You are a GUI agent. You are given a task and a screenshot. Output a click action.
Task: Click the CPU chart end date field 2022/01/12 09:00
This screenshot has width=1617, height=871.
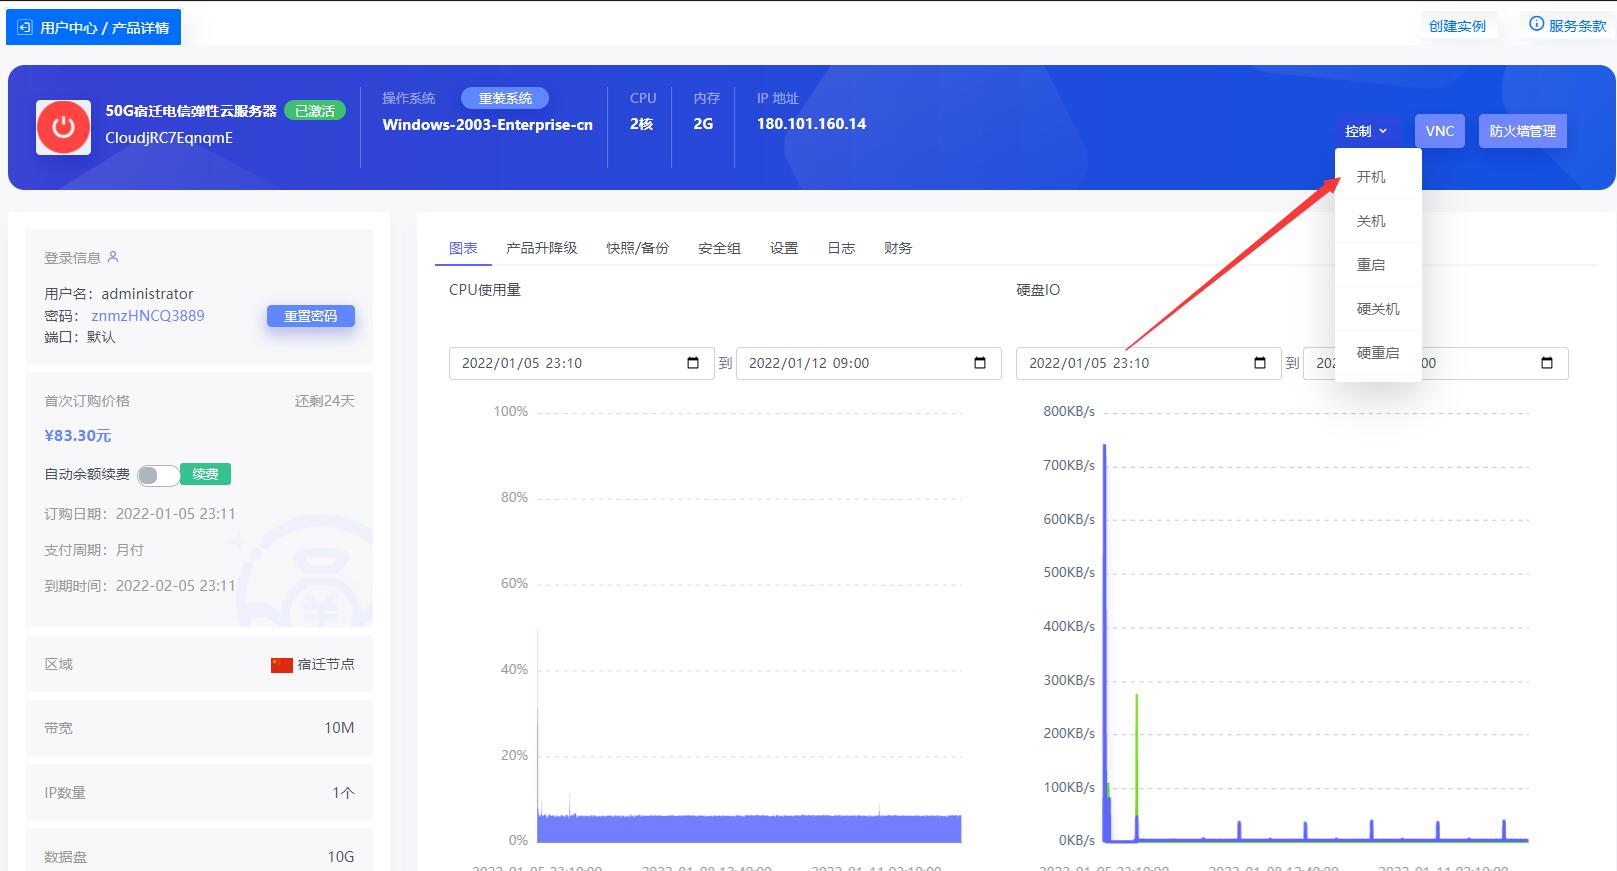(x=869, y=363)
